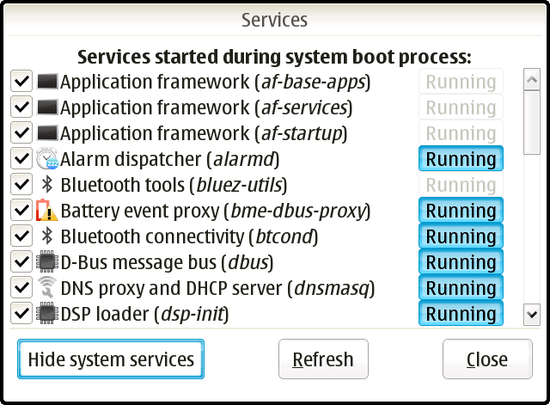Select 'D-Bus message bus (dbus)' label
The height and width of the screenshot is (405, 550).
pyautogui.click(x=167, y=263)
